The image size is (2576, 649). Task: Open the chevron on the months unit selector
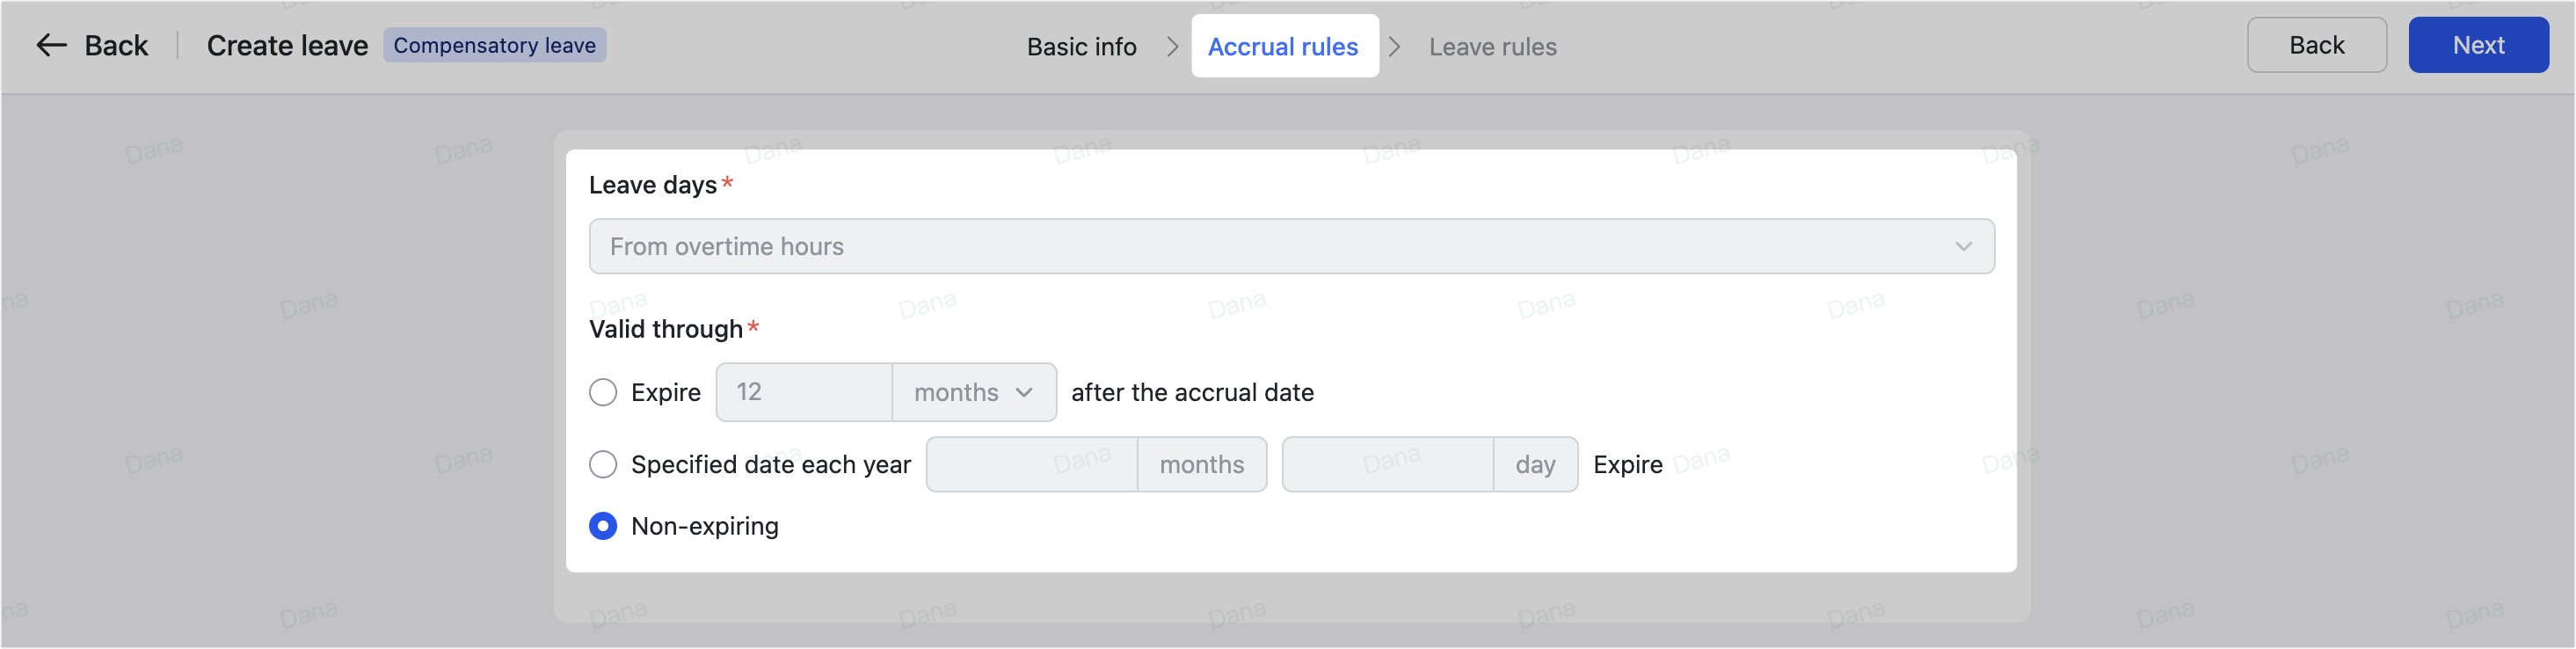point(1023,392)
